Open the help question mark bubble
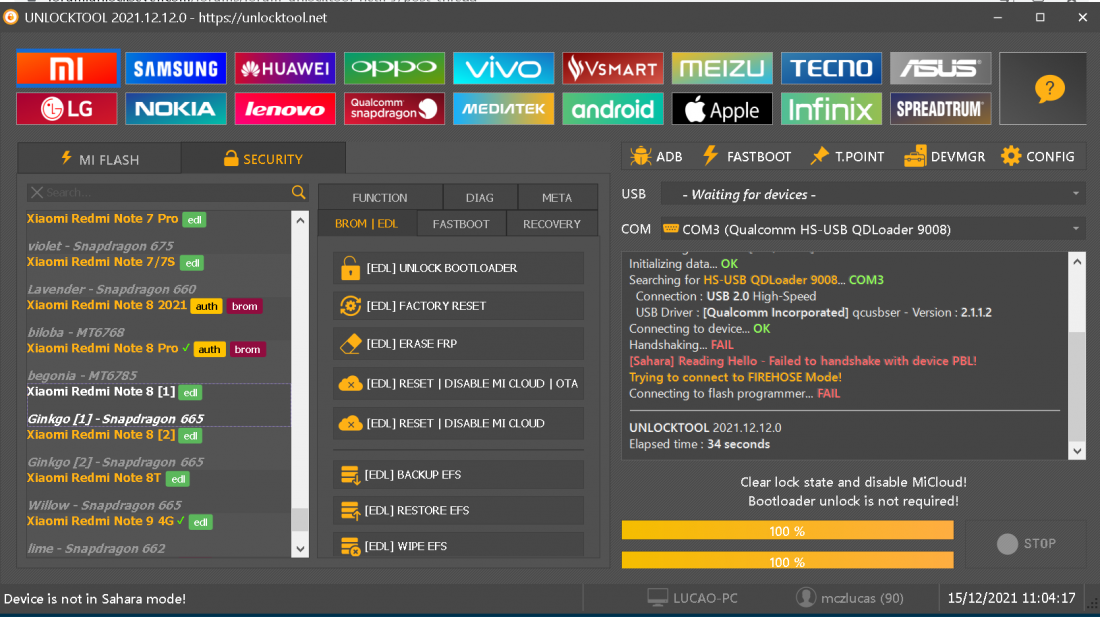 pyautogui.click(x=1049, y=88)
